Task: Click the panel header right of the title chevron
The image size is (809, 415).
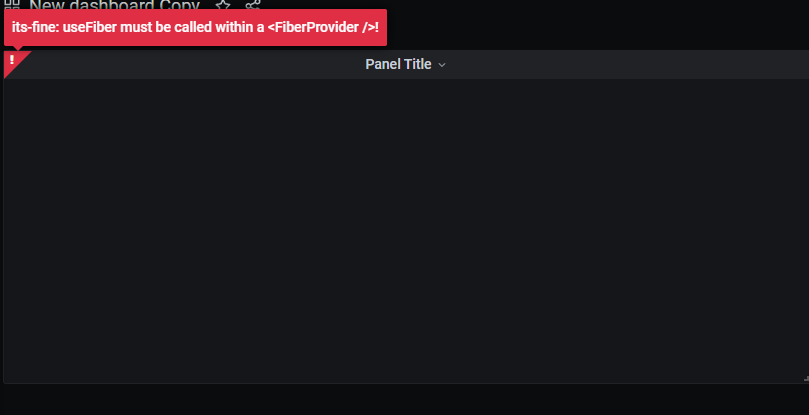Action: coord(627,65)
